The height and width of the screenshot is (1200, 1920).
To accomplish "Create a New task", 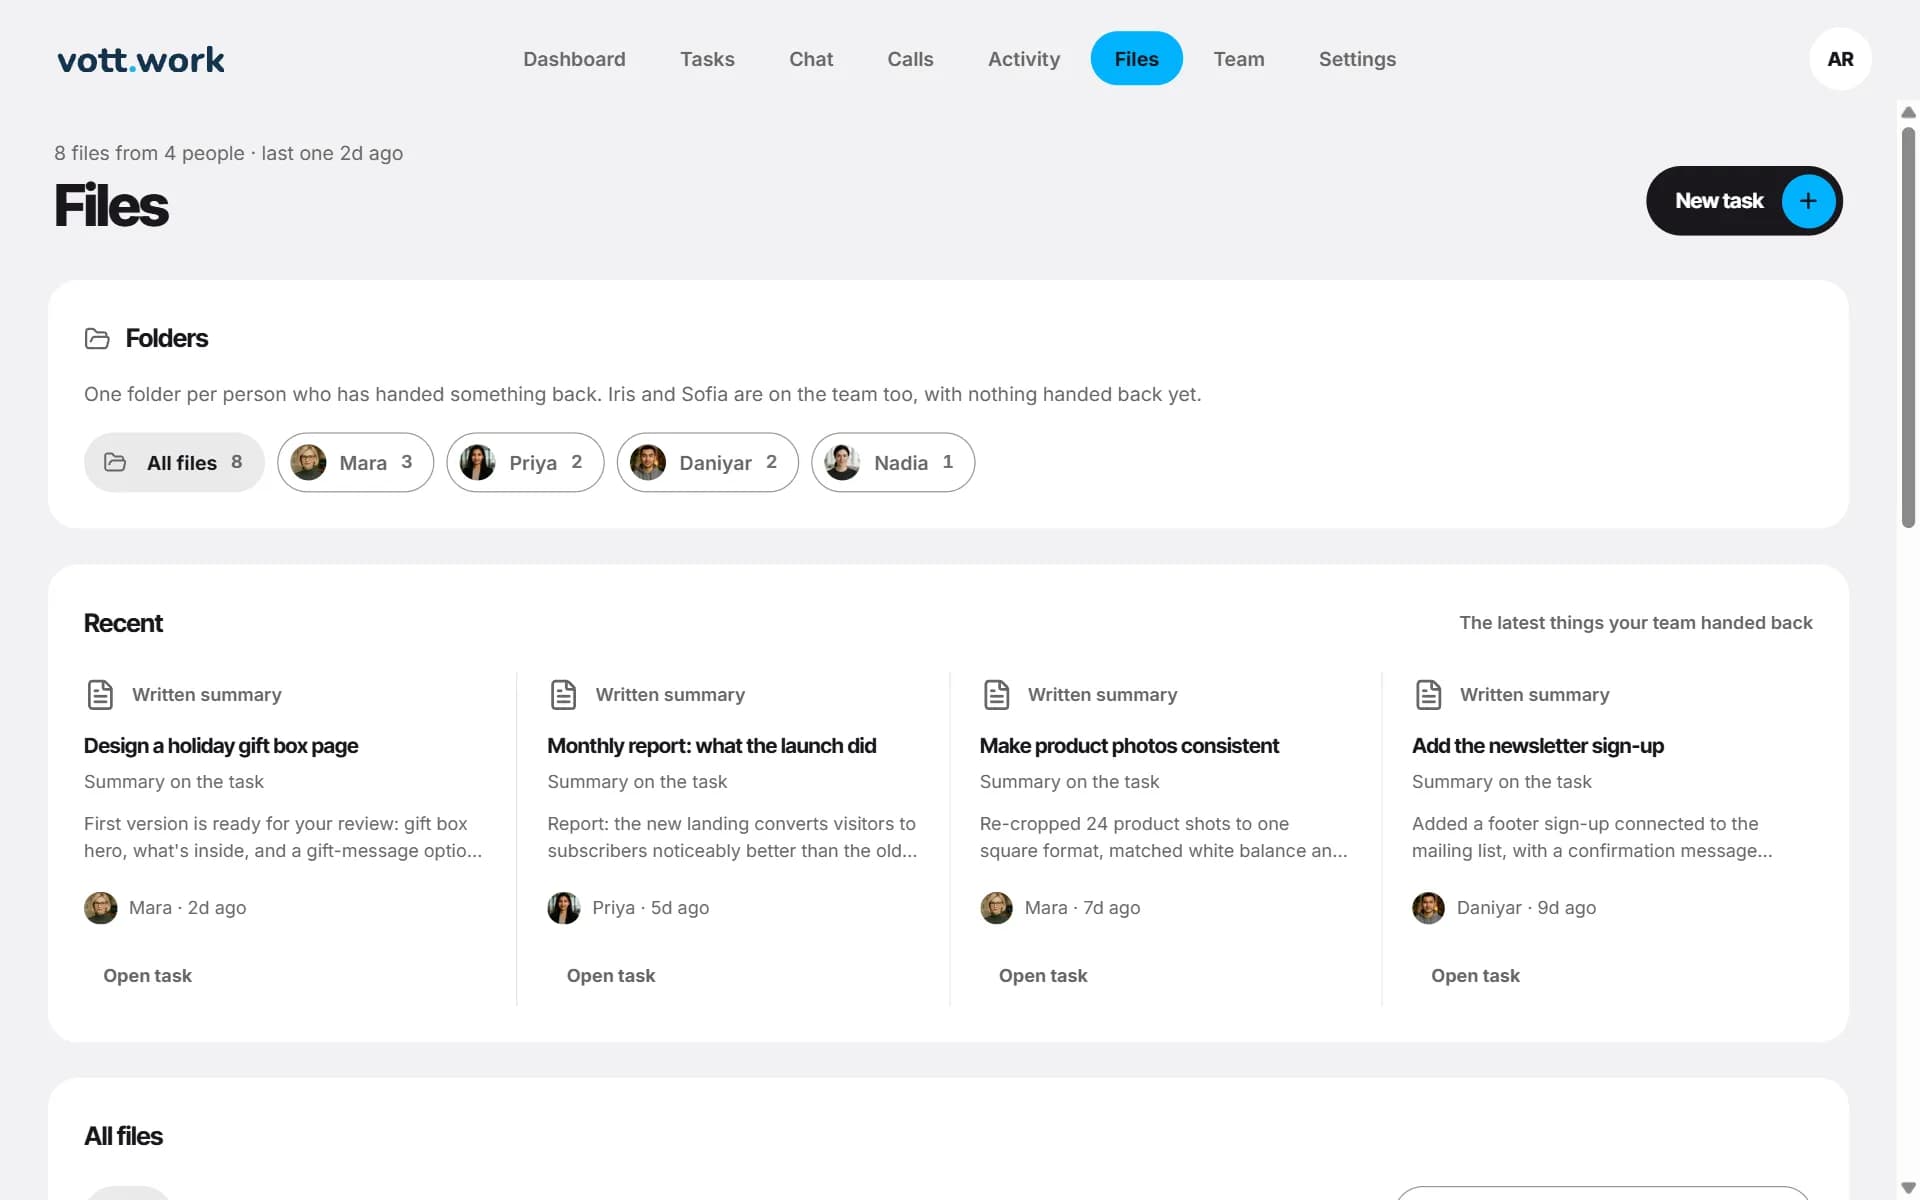I will tap(1744, 201).
